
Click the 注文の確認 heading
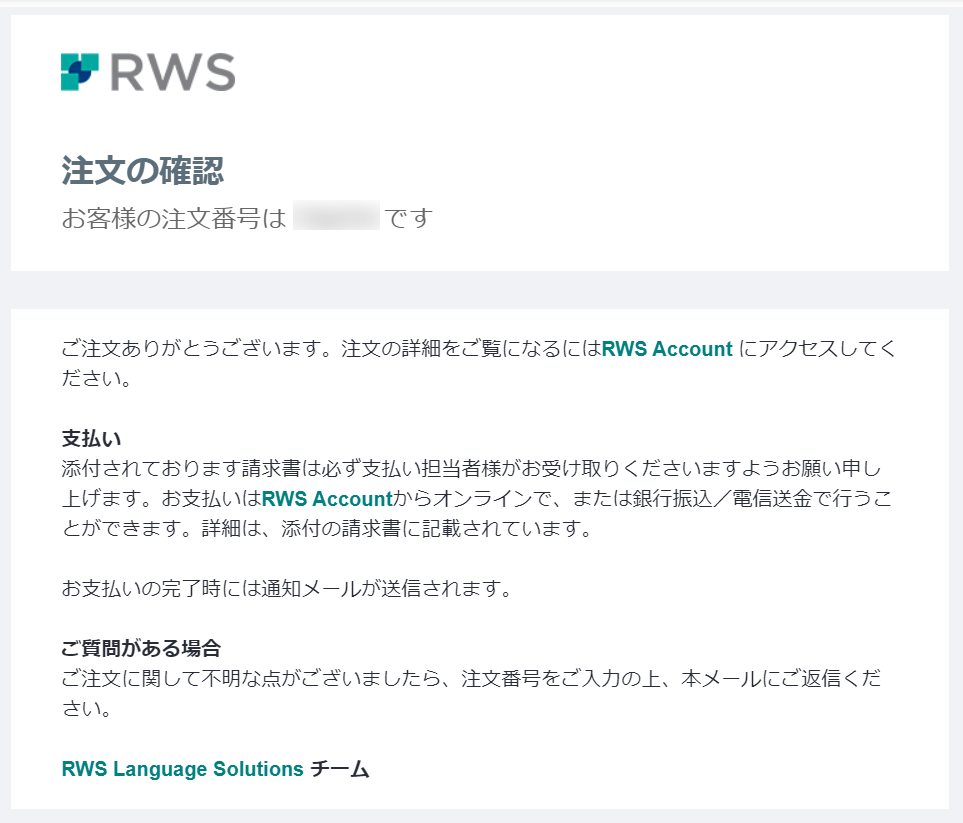click(x=142, y=171)
